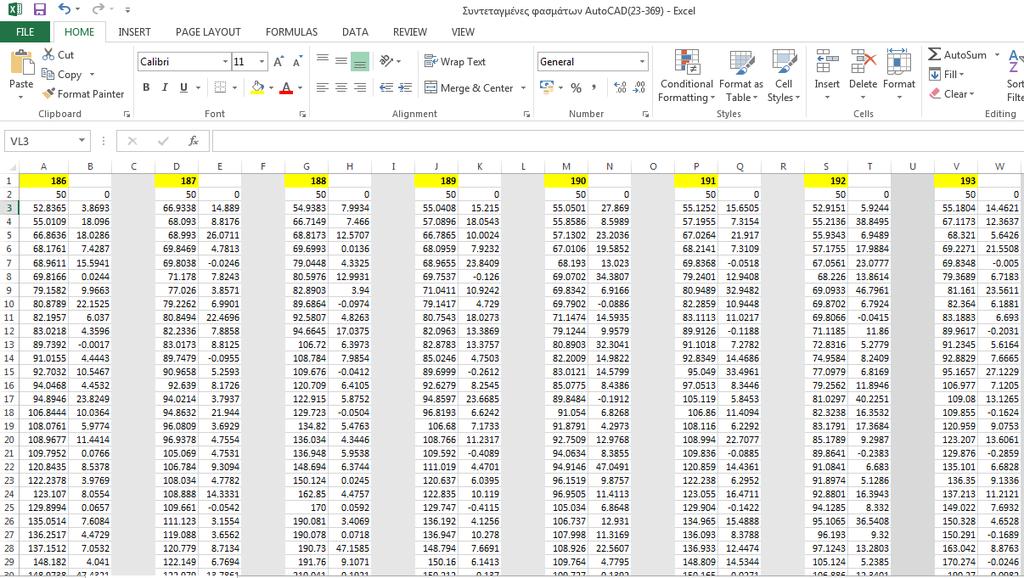
Task: Increase font size with the large A icon
Action: [x=279, y=61]
